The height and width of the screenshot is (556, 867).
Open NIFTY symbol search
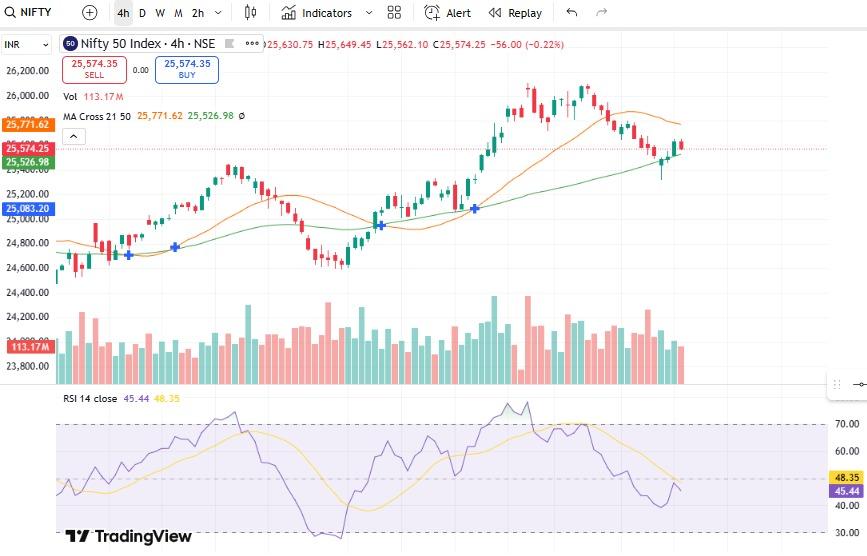(28, 12)
